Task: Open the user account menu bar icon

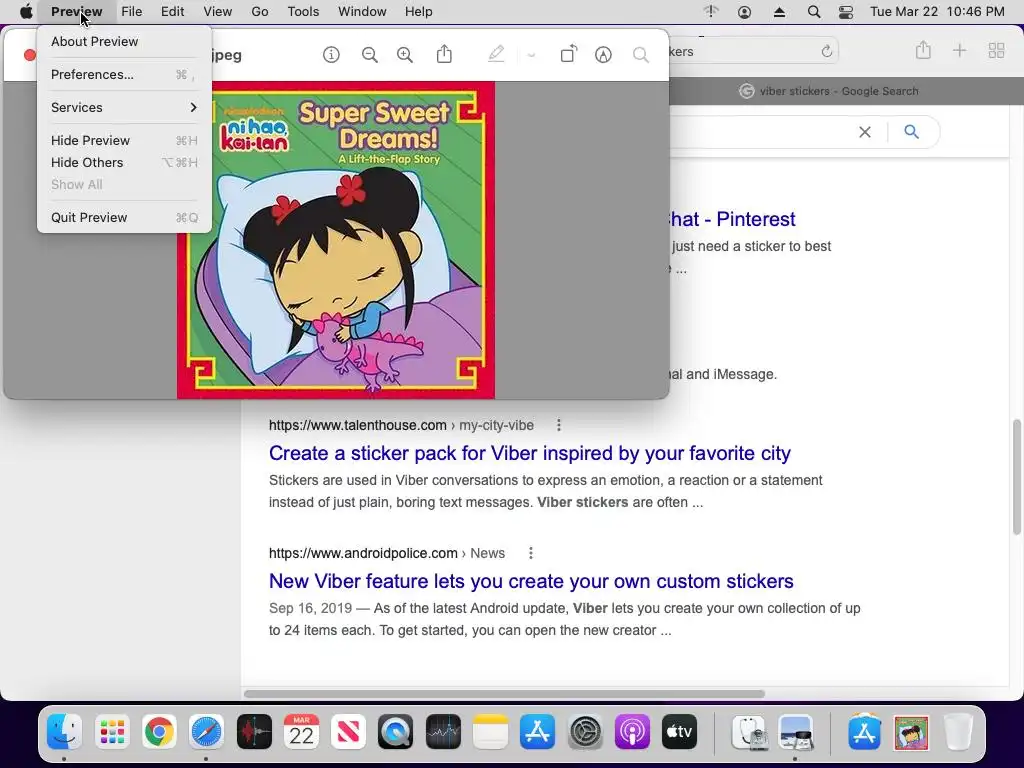Action: [x=744, y=12]
